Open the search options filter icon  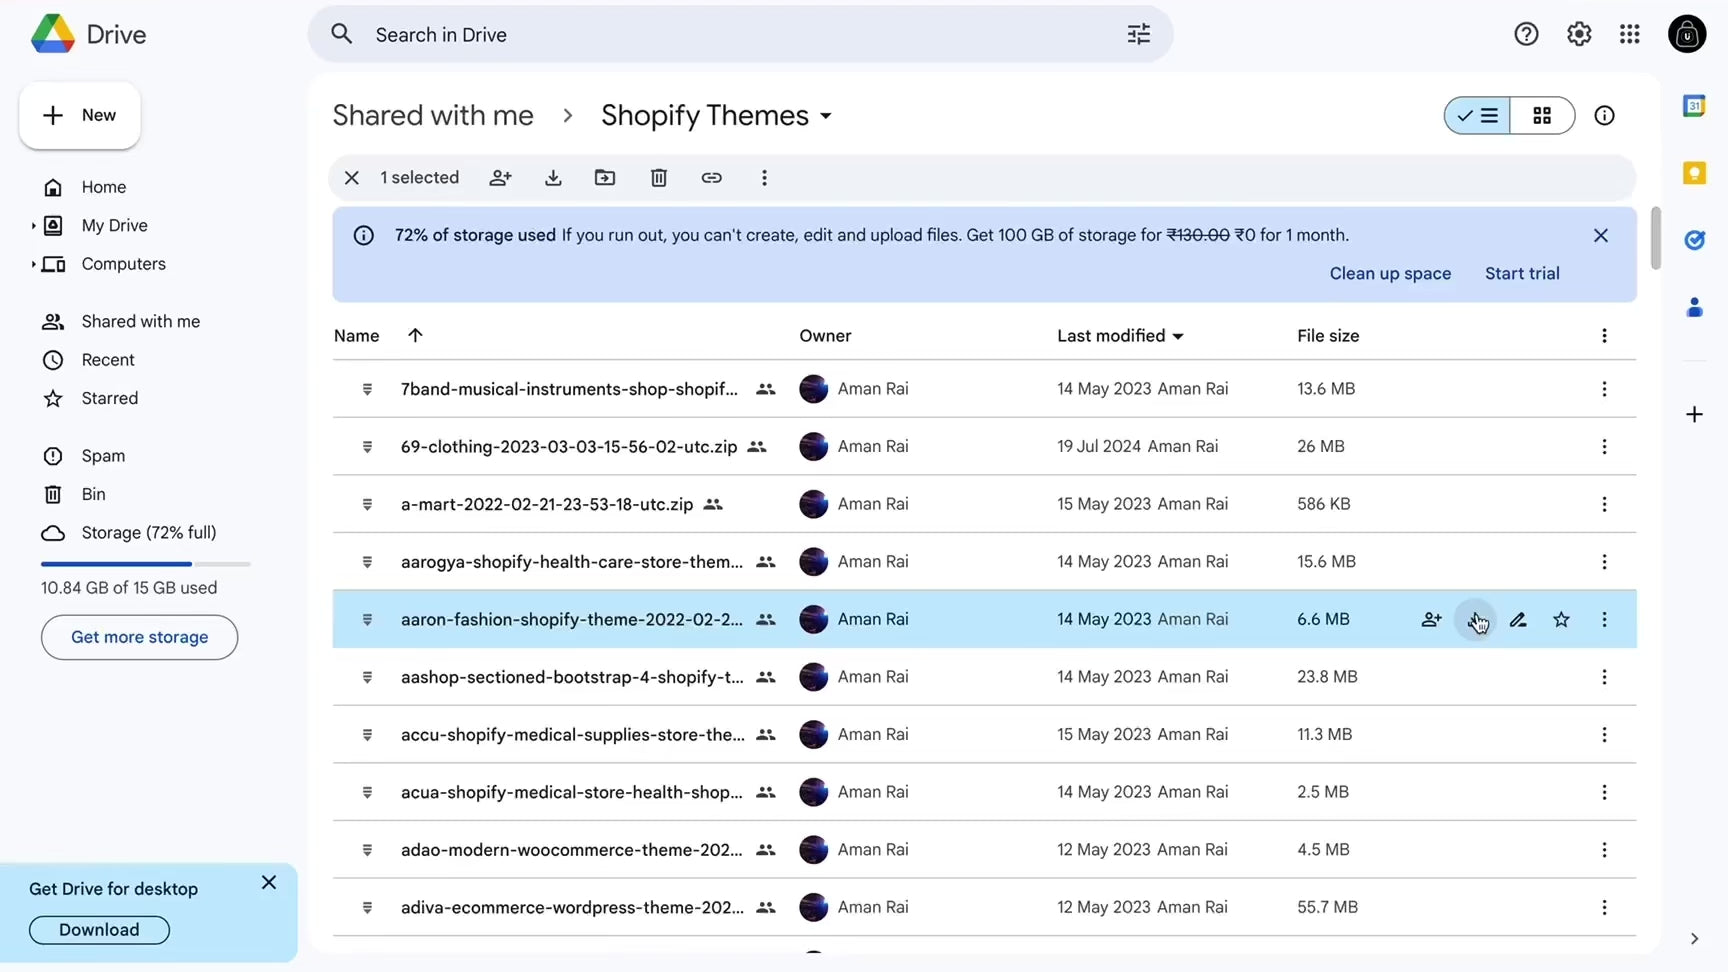click(1138, 34)
